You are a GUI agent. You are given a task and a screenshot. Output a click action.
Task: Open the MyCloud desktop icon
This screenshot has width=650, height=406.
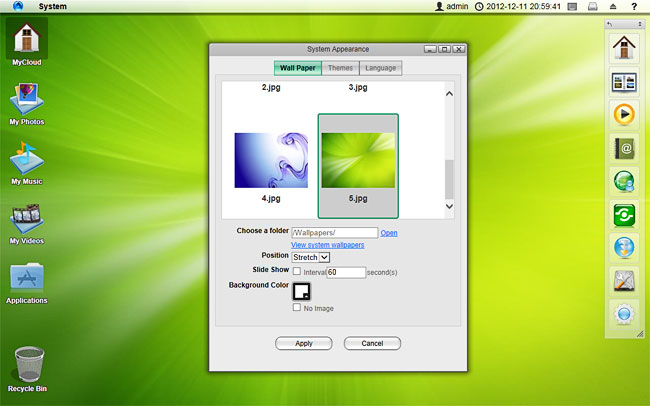tap(26, 40)
